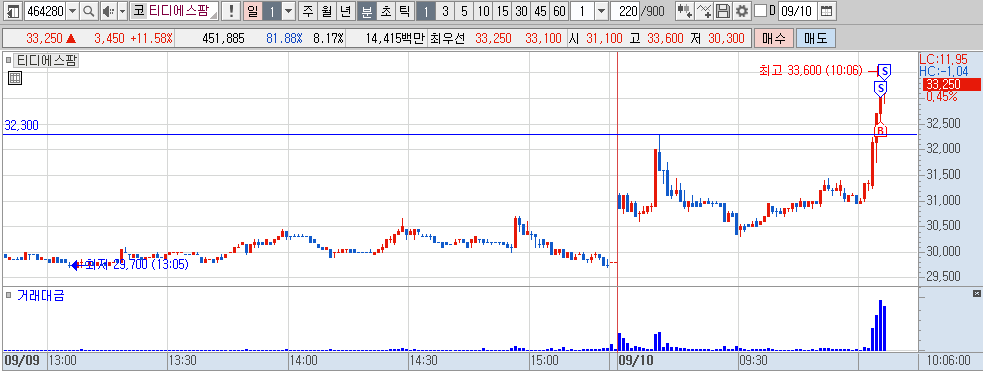This screenshot has width=983, height=371.
Task: Switch to the 틱 tick chart tab
Action: [x=405, y=11]
